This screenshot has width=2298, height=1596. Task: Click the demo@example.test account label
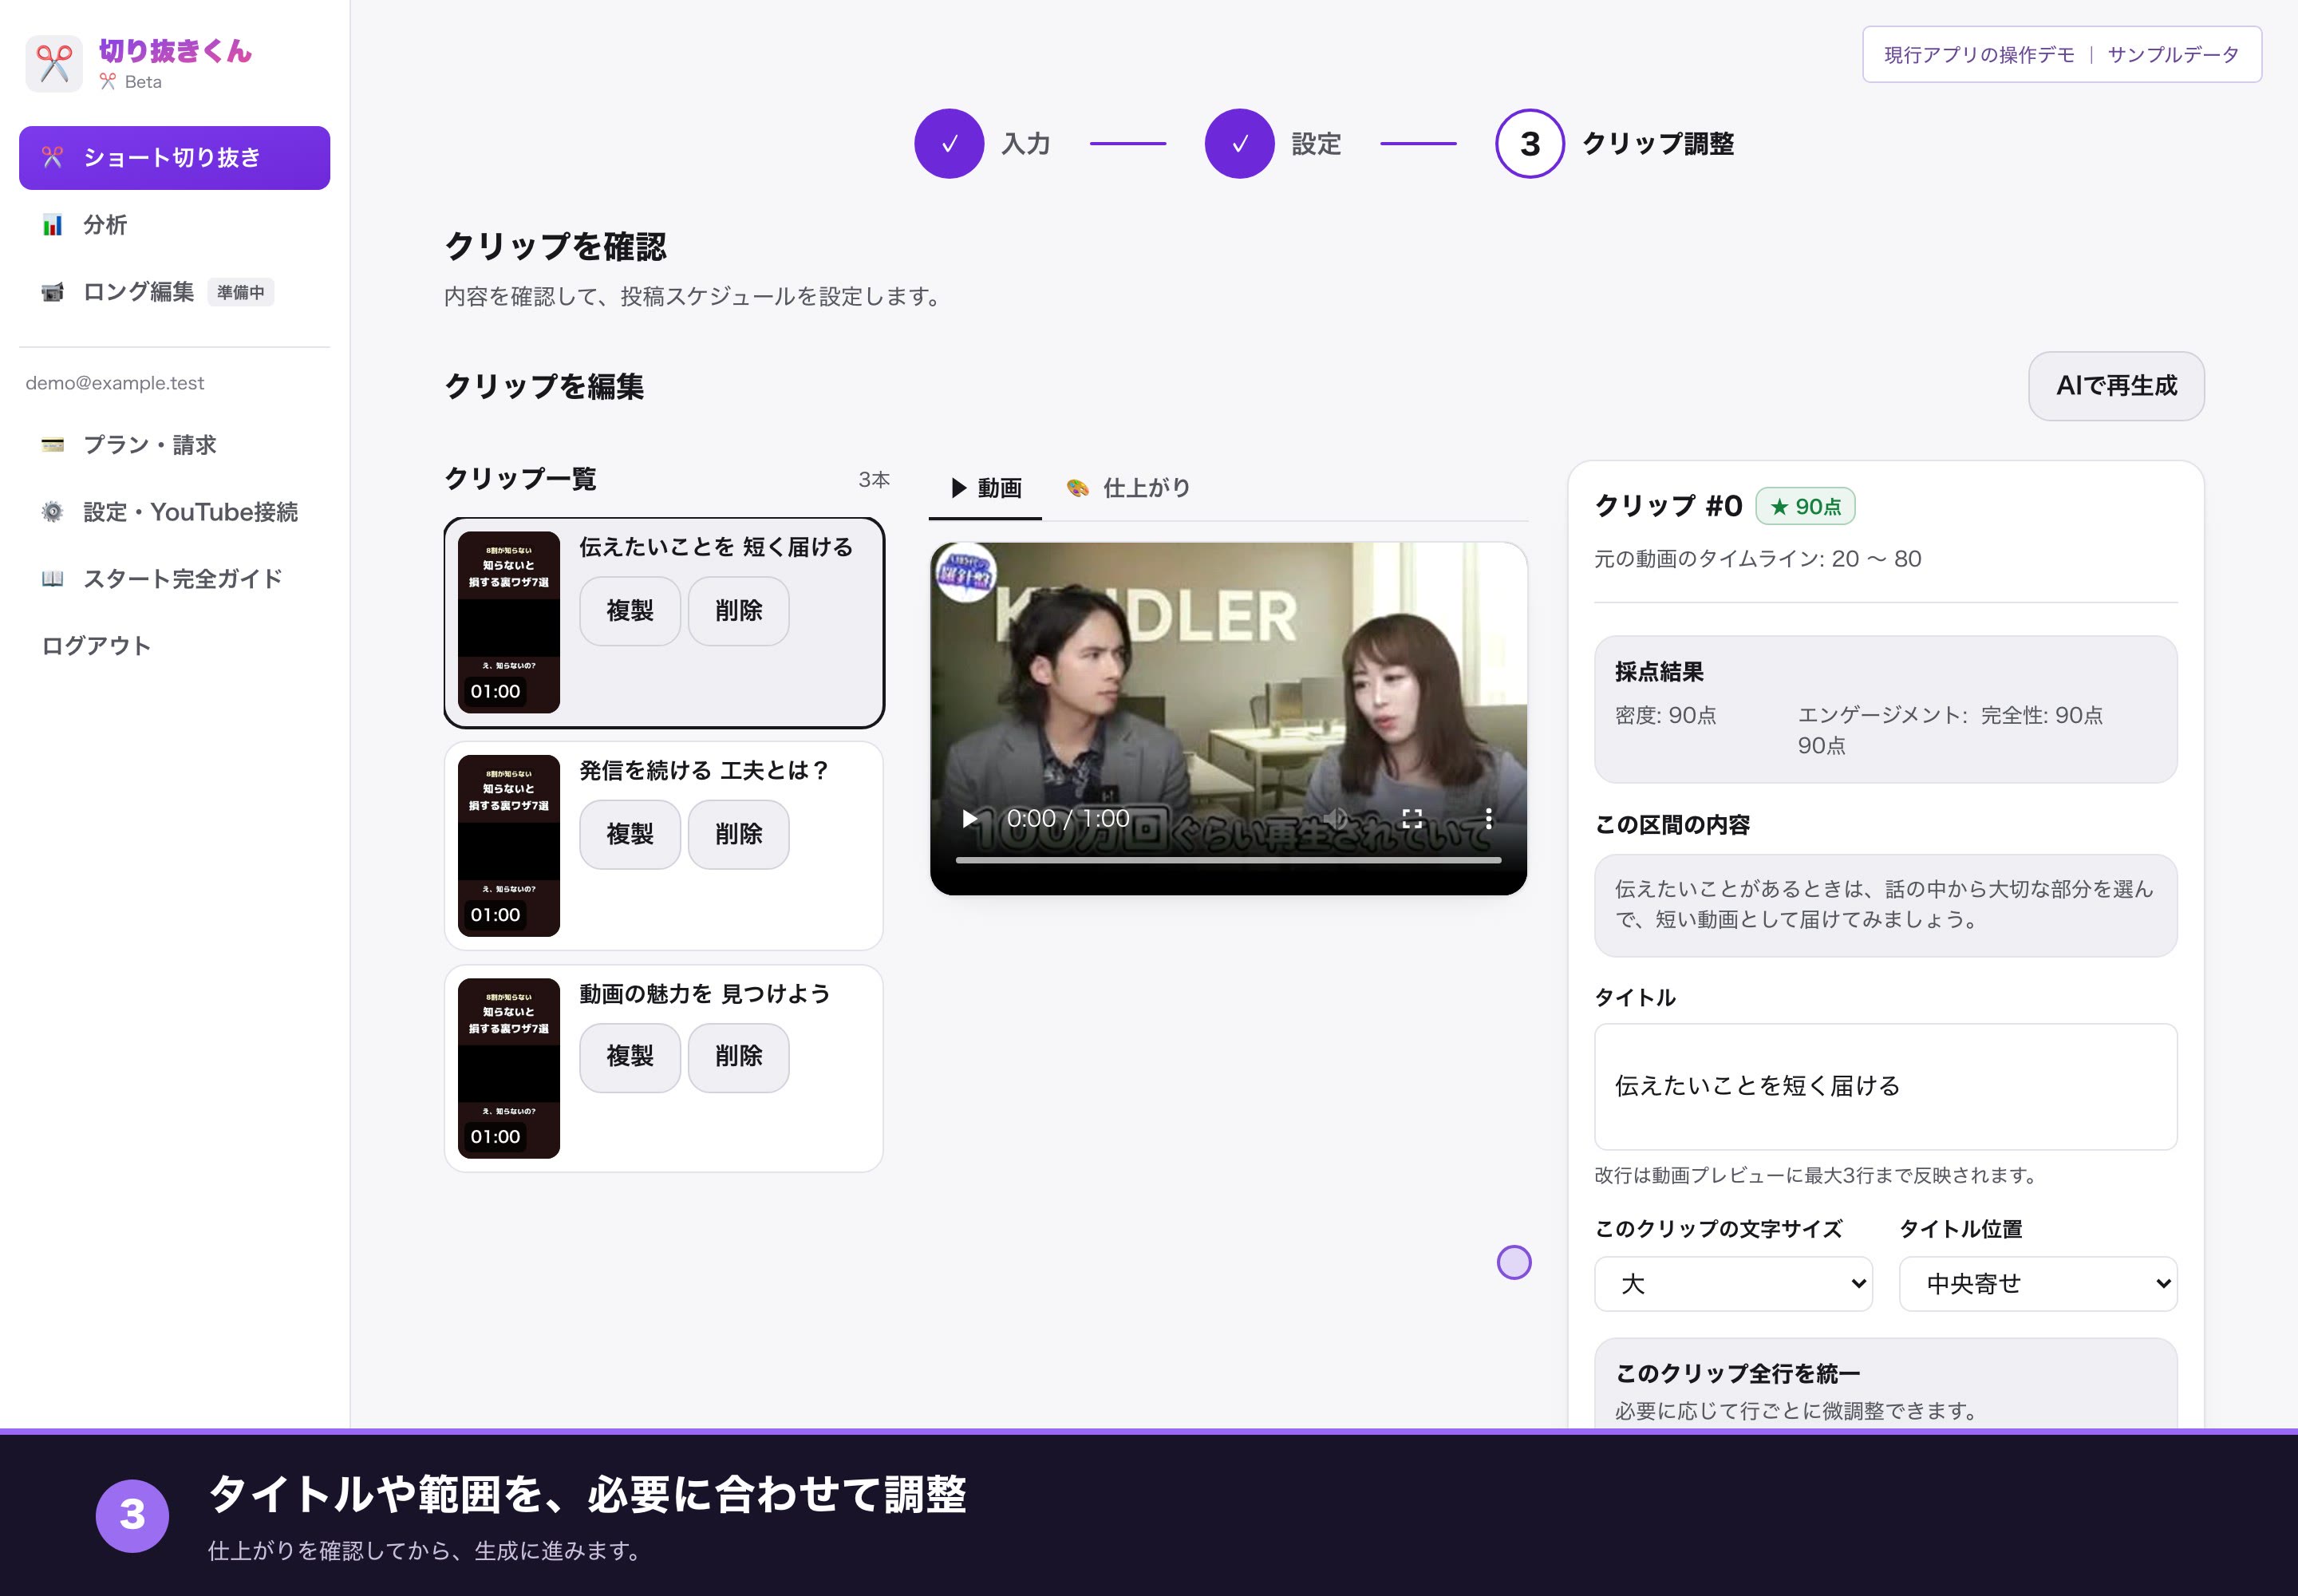[x=115, y=383]
